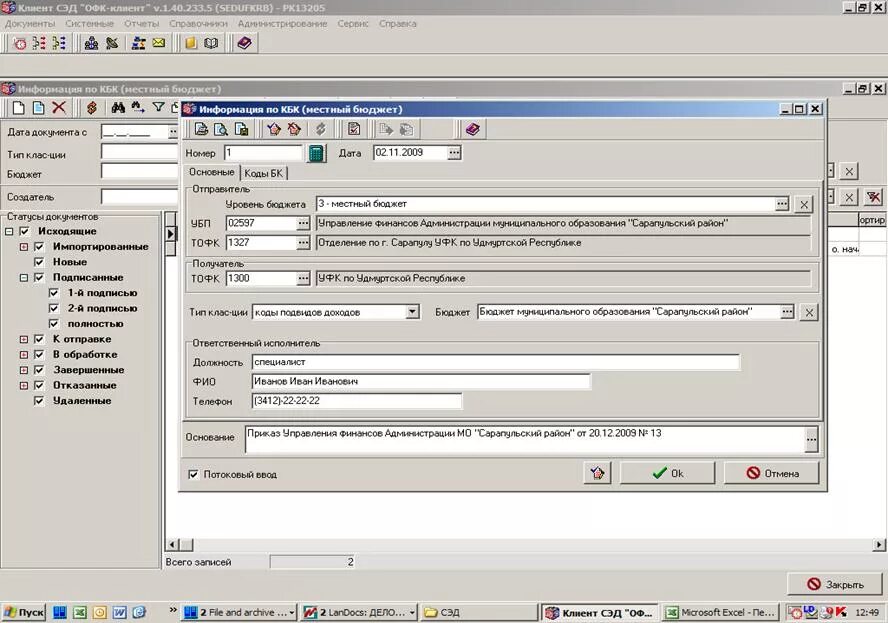Viewport: 888px width, 623px height.
Task: Click the print preview magnifier icon in dialog
Action: click(x=221, y=129)
